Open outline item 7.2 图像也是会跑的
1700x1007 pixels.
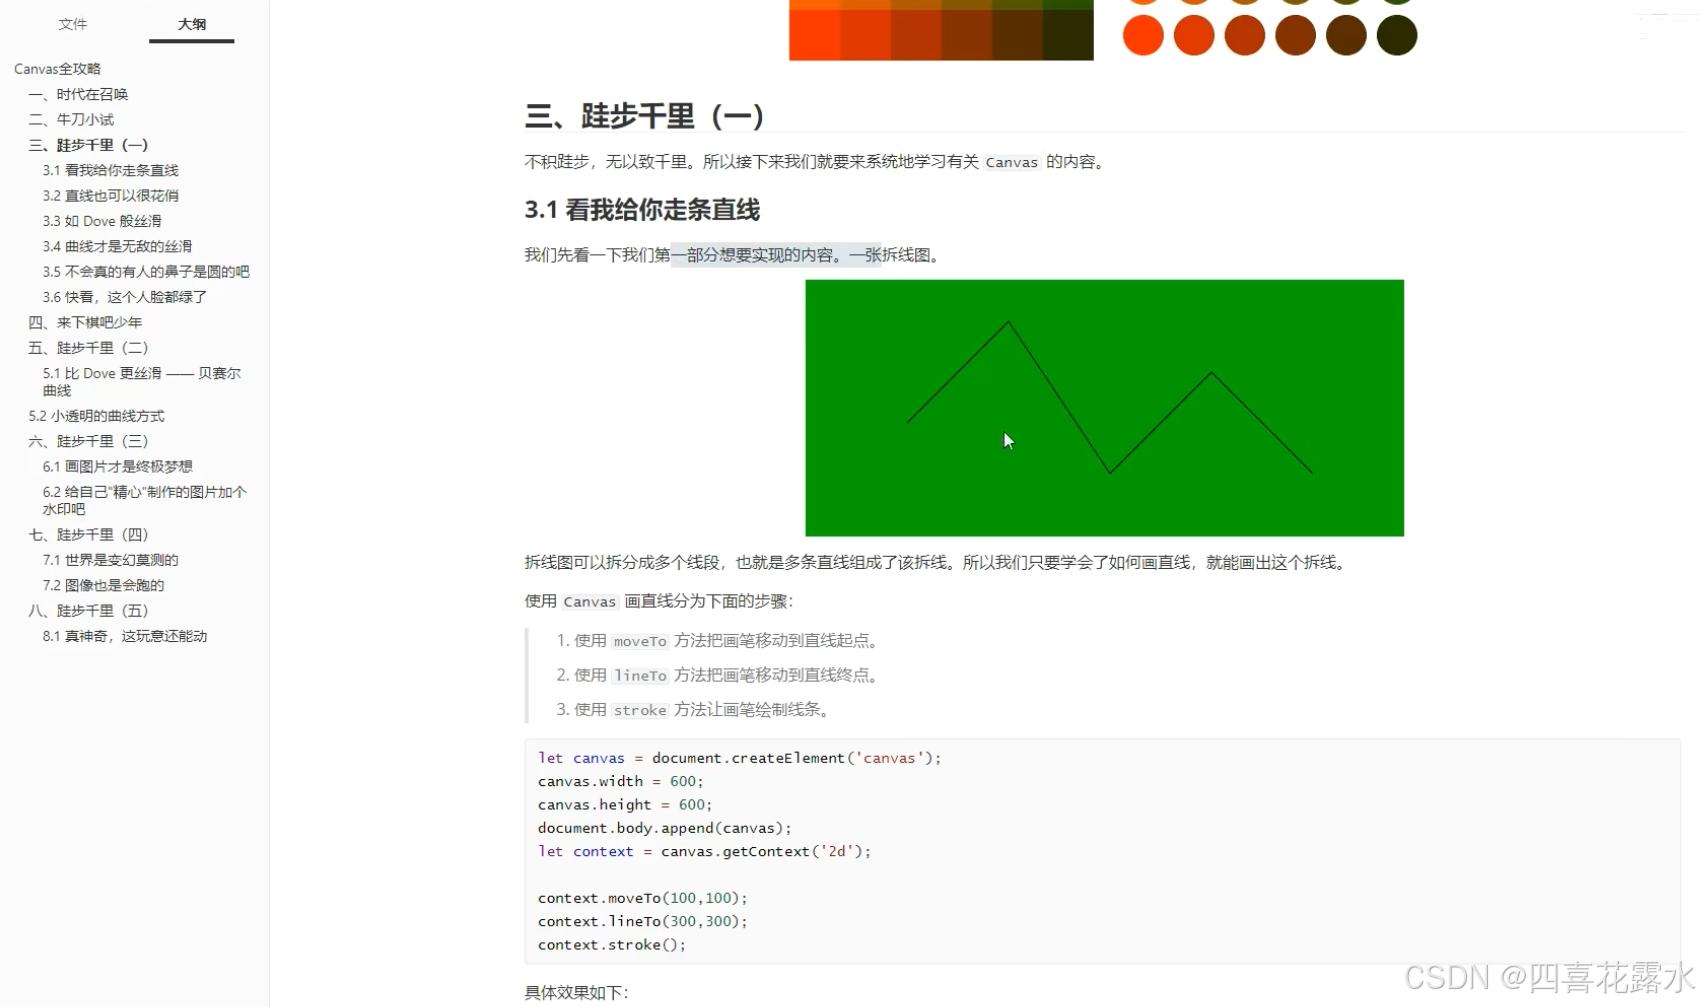pyautogui.click(x=103, y=586)
